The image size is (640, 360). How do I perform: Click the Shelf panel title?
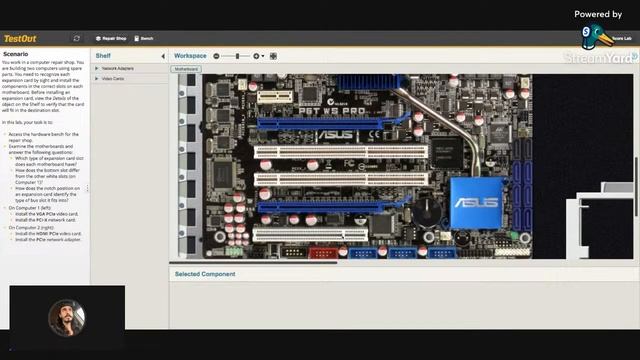pos(103,56)
